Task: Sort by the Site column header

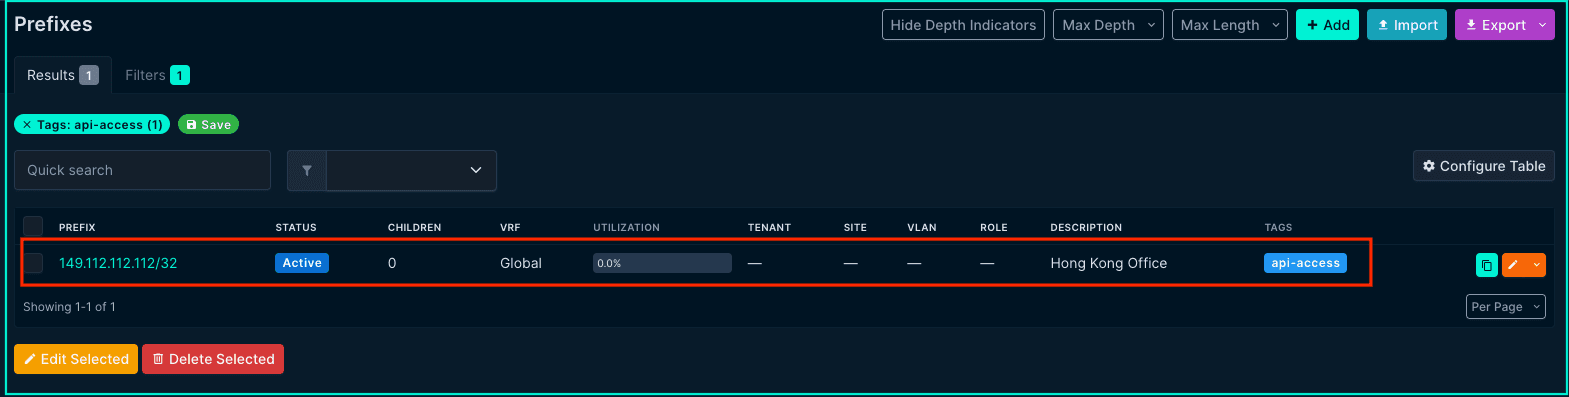Action: pyautogui.click(x=855, y=228)
